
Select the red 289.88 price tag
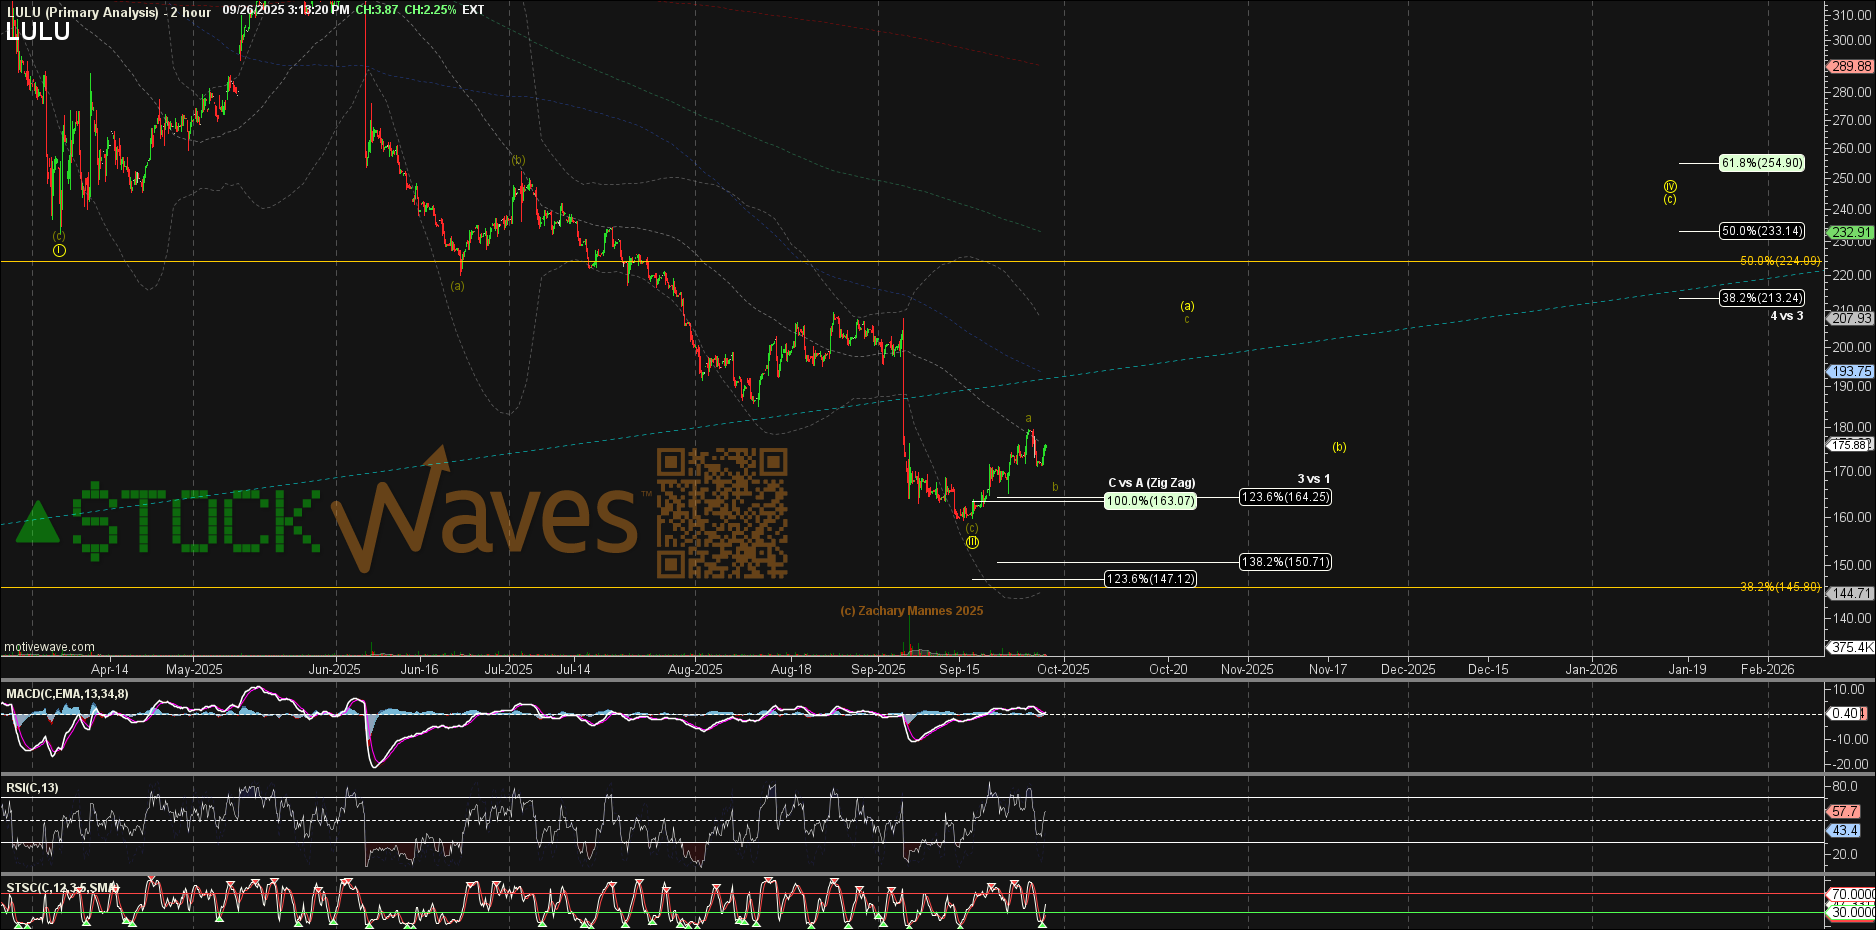pos(1850,66)
